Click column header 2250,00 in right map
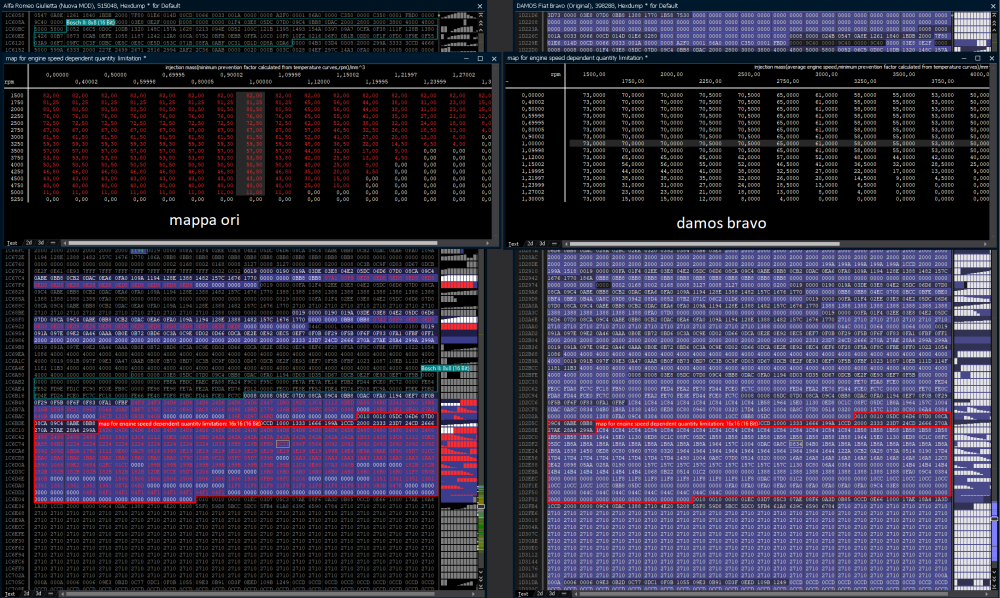1000x598 pixels. 710,81
